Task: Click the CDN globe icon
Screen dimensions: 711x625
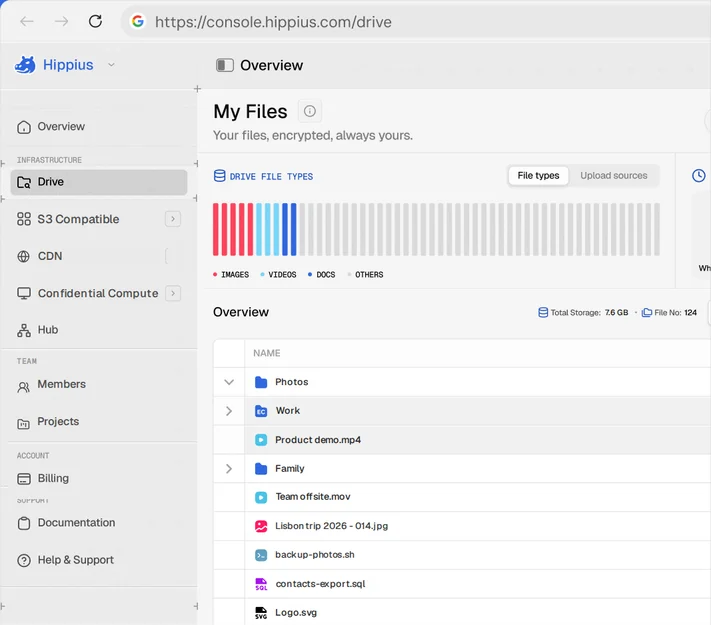Action: [24, 256]
